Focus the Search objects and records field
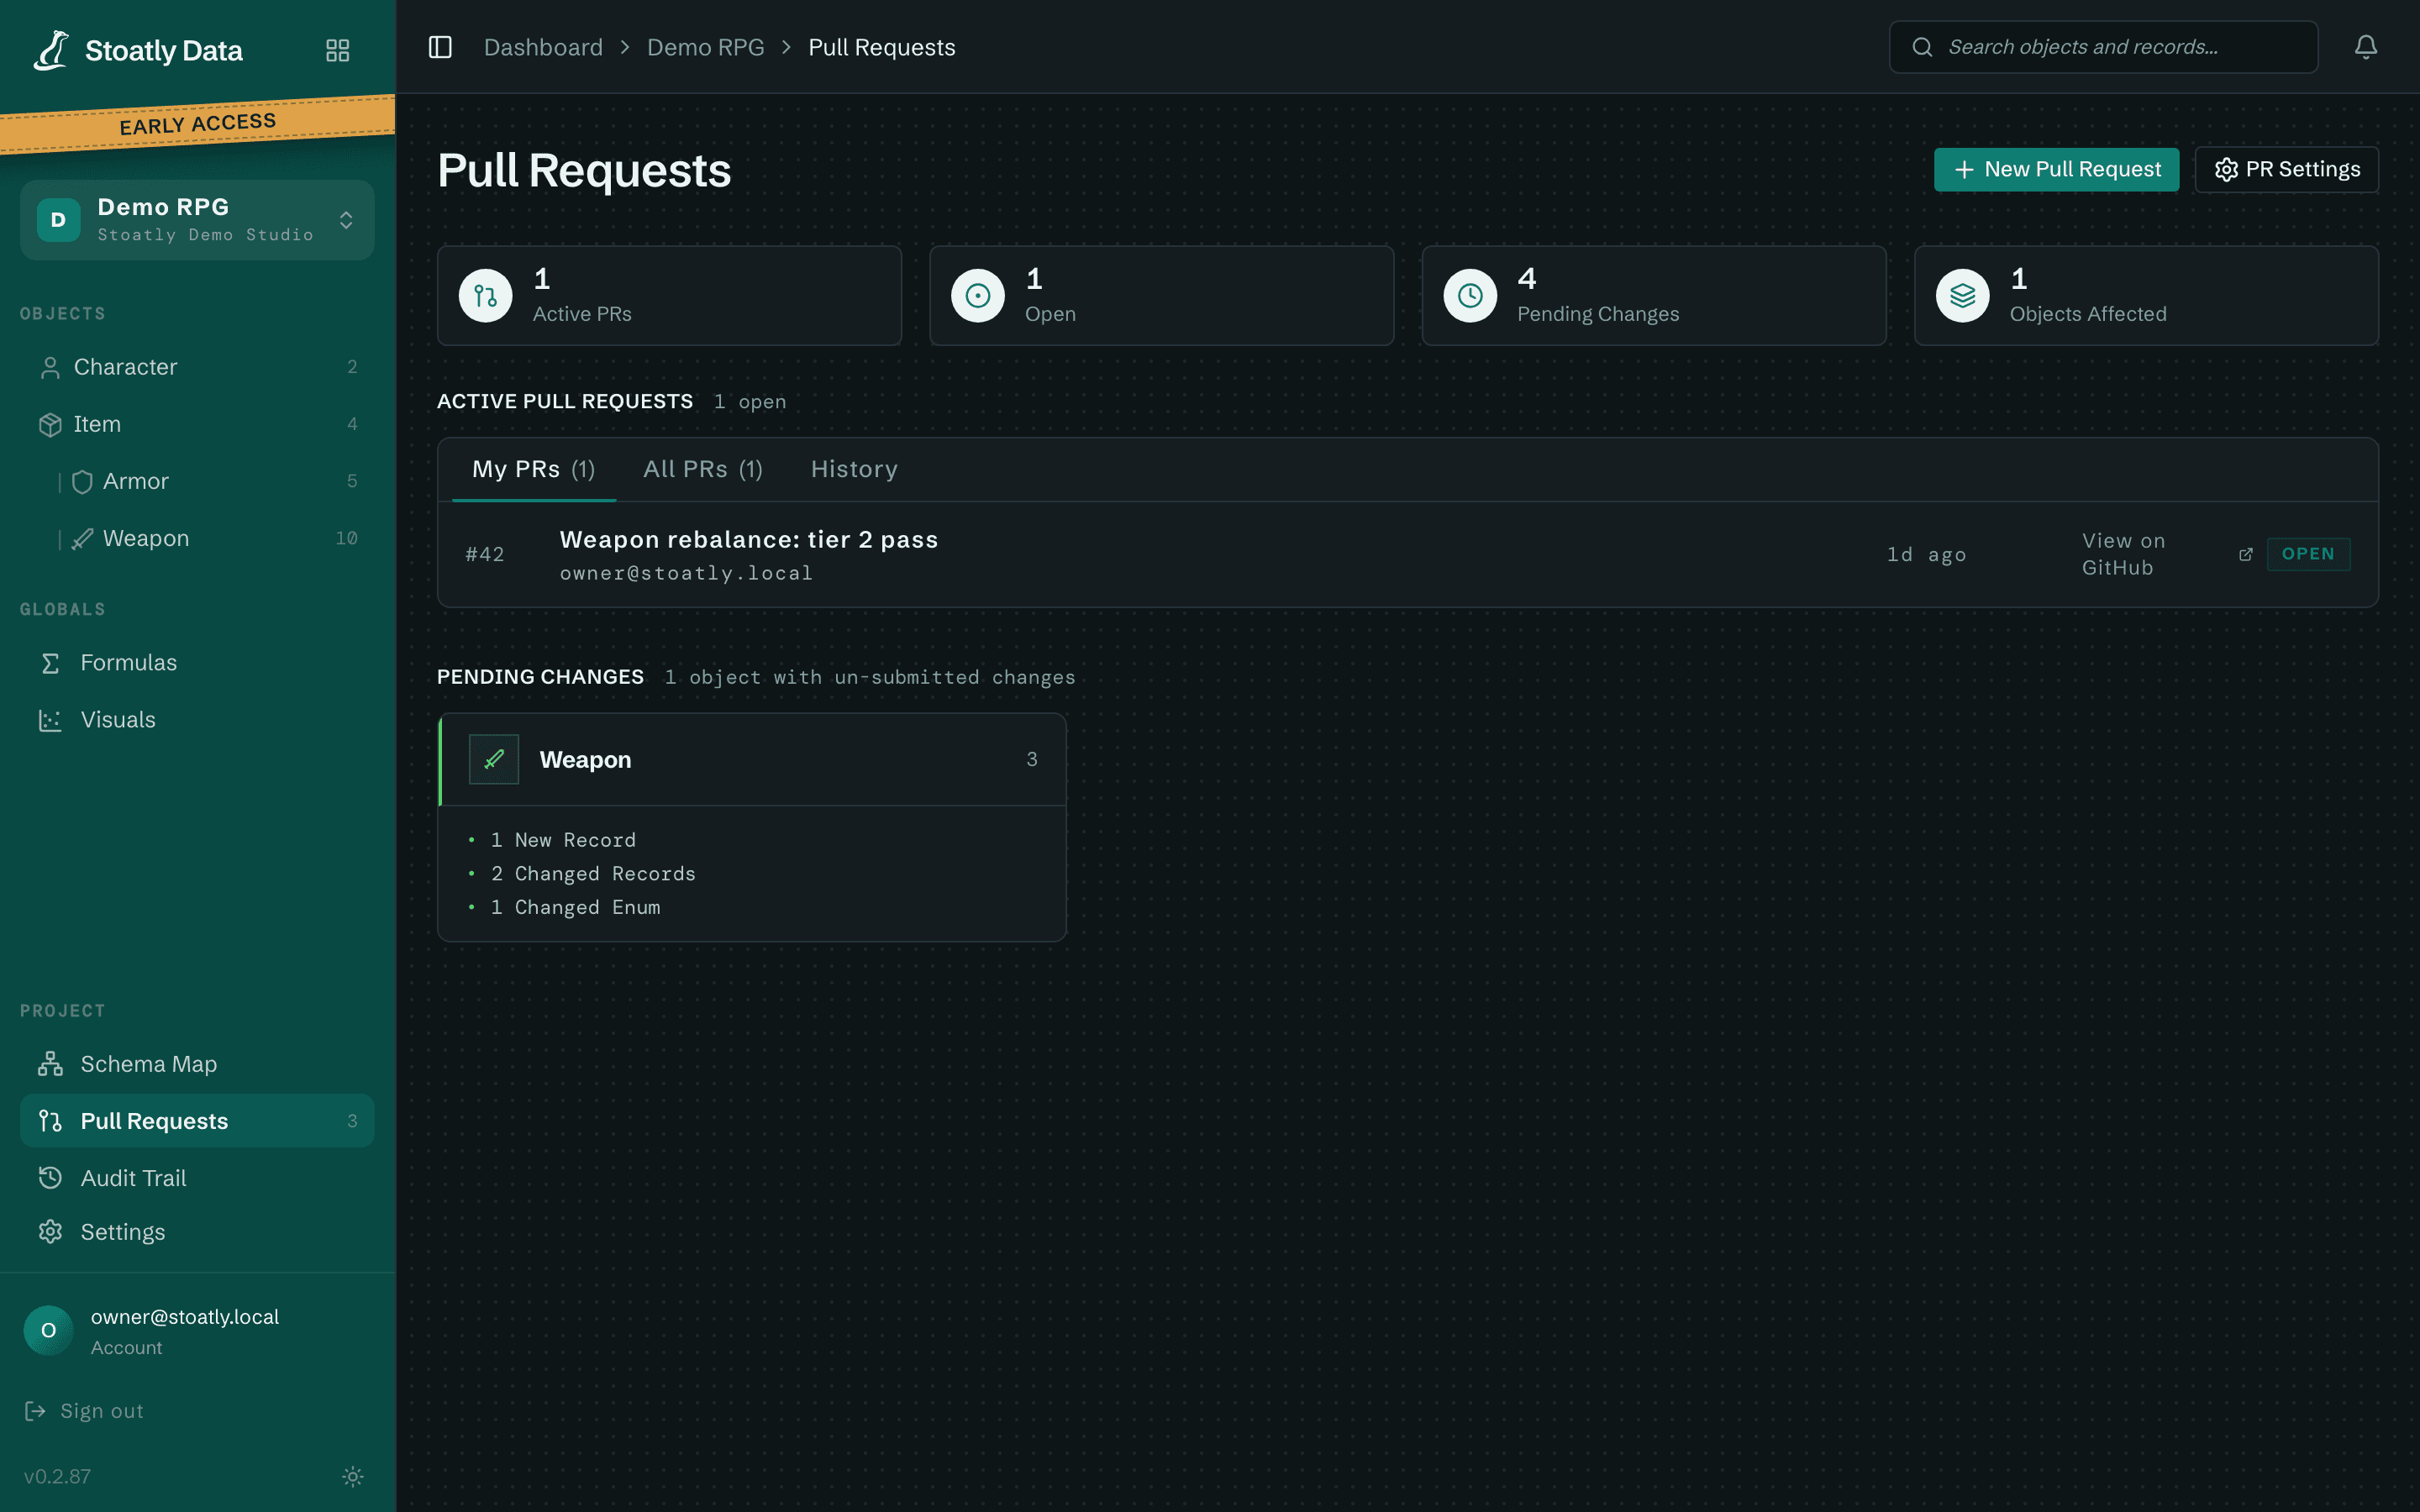The image size is (2420, 1512). 2103,47
